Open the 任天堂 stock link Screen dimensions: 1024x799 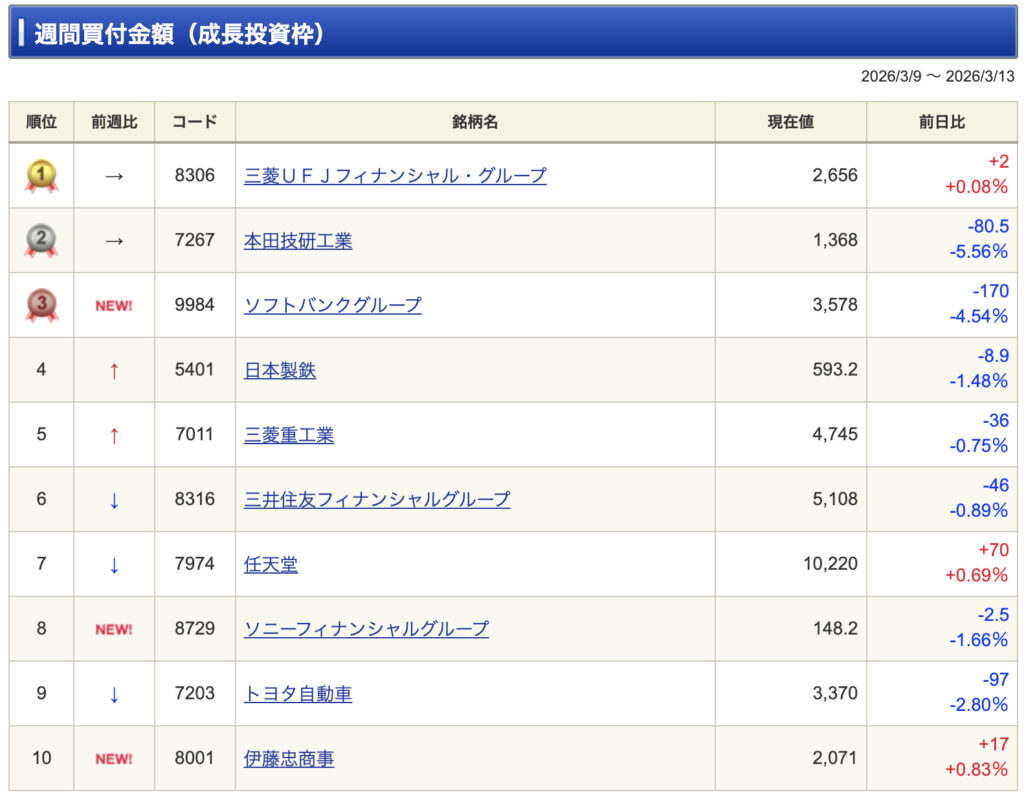[271, 565]
